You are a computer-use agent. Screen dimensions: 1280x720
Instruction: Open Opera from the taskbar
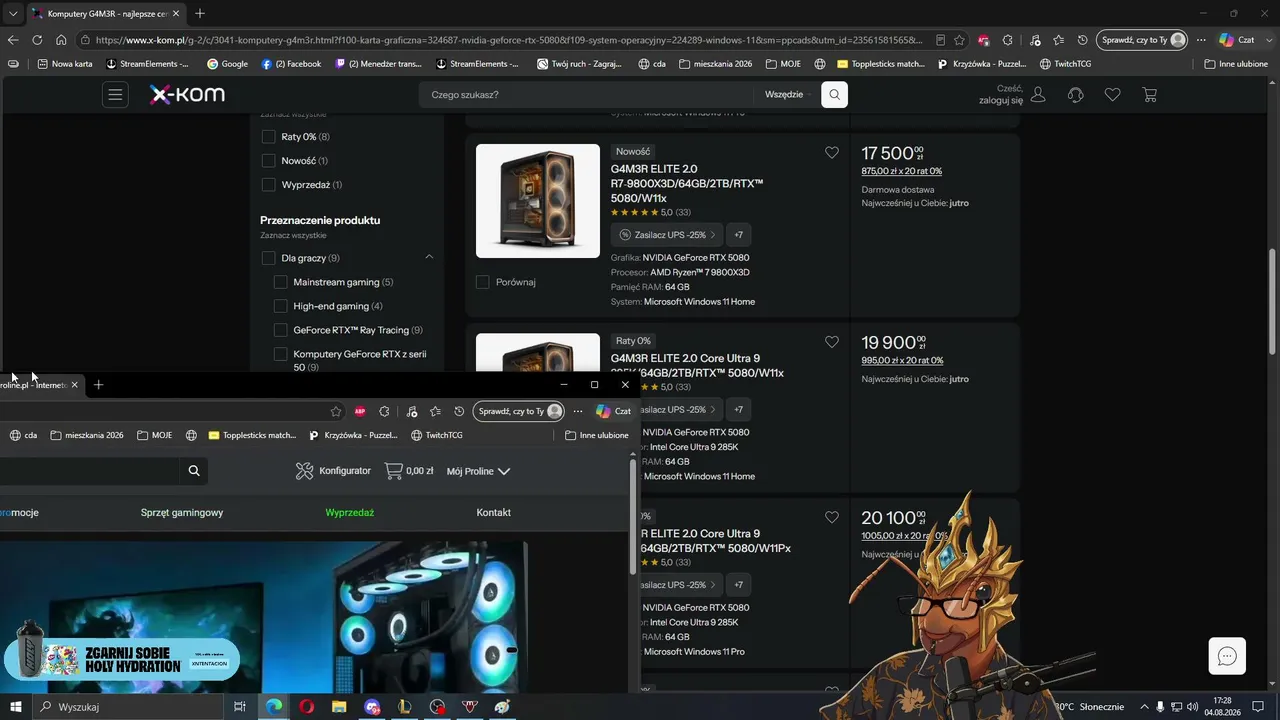pos(306,707)
